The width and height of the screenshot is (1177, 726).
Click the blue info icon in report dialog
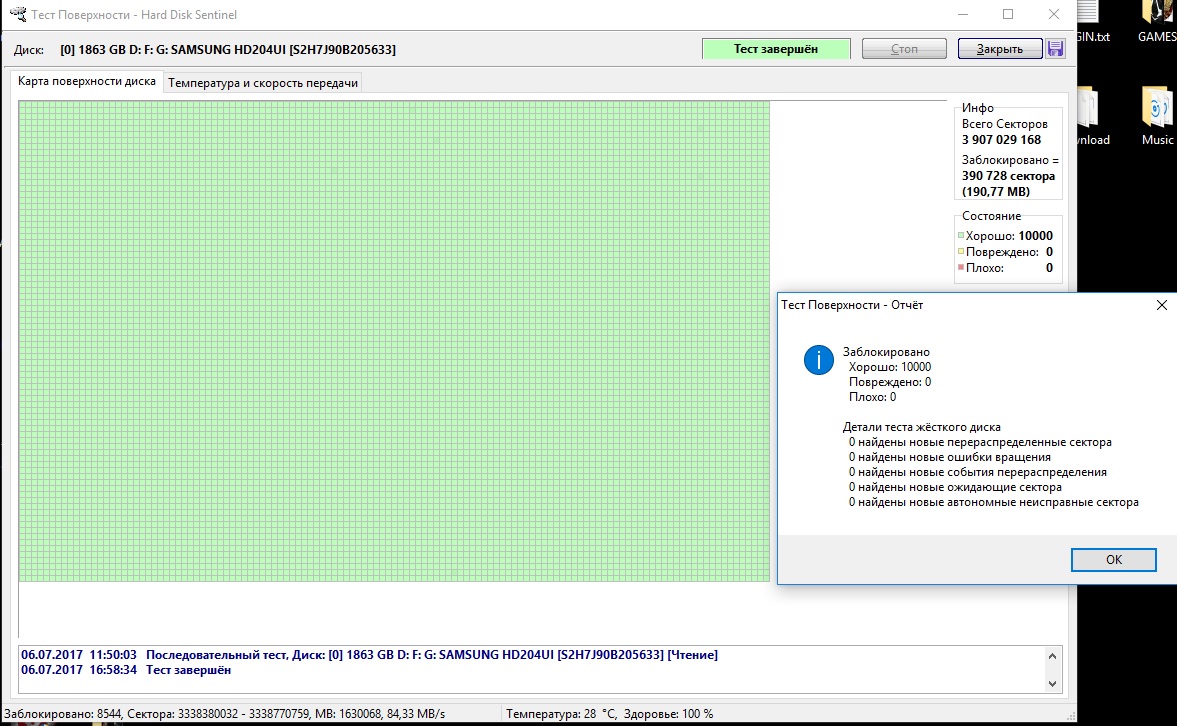(818, 360)
